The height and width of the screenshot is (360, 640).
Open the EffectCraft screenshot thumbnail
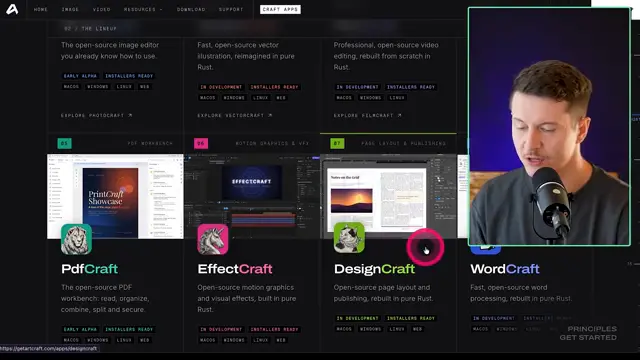tap(252, 196)
